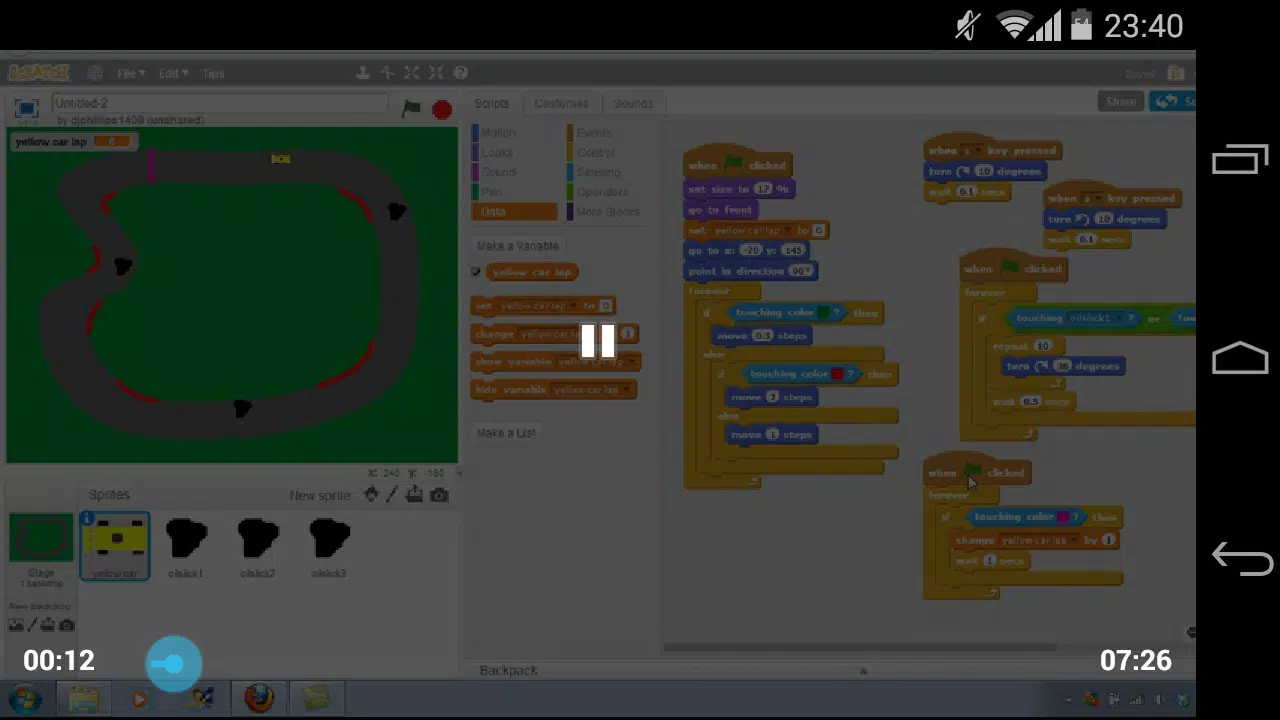This screenshot has height=720, width=1280.
Task: Open the Edit menu in Scratch
Action: 172,73
